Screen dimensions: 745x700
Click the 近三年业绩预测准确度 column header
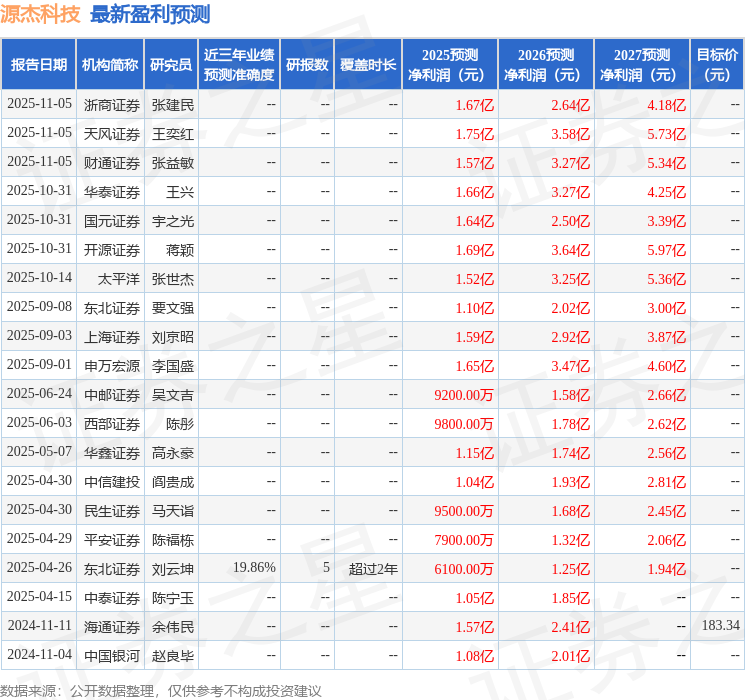(239, 64)
